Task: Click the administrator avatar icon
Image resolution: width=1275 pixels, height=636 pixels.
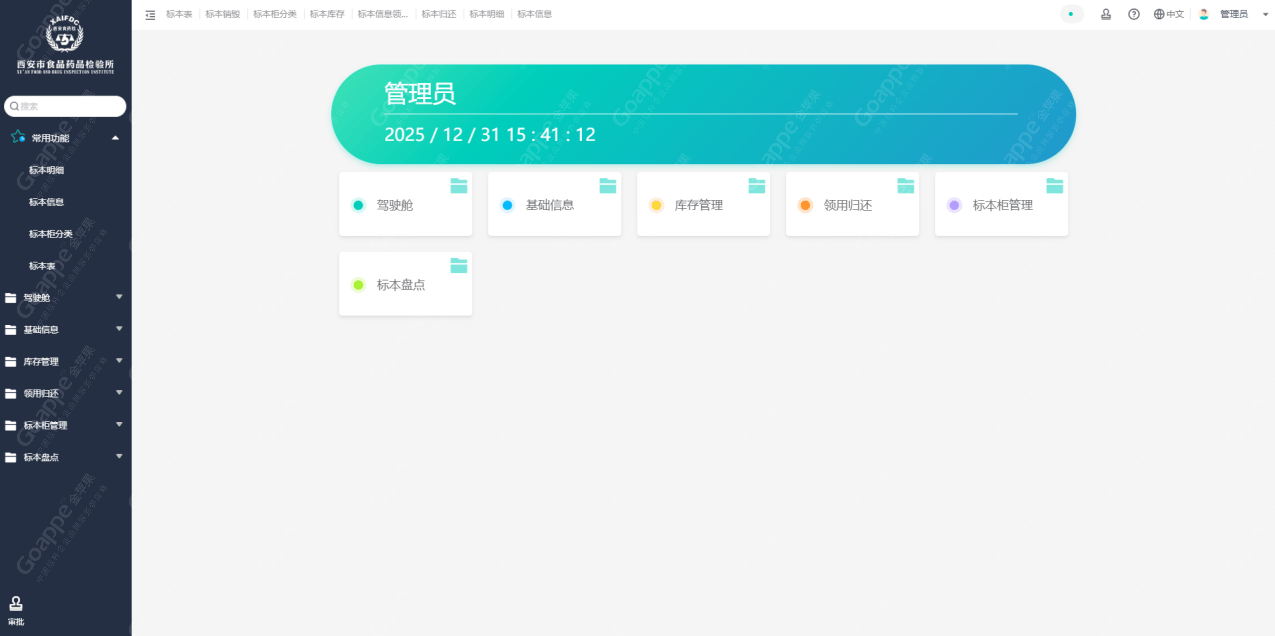Action: click(x=1204, y=14)
